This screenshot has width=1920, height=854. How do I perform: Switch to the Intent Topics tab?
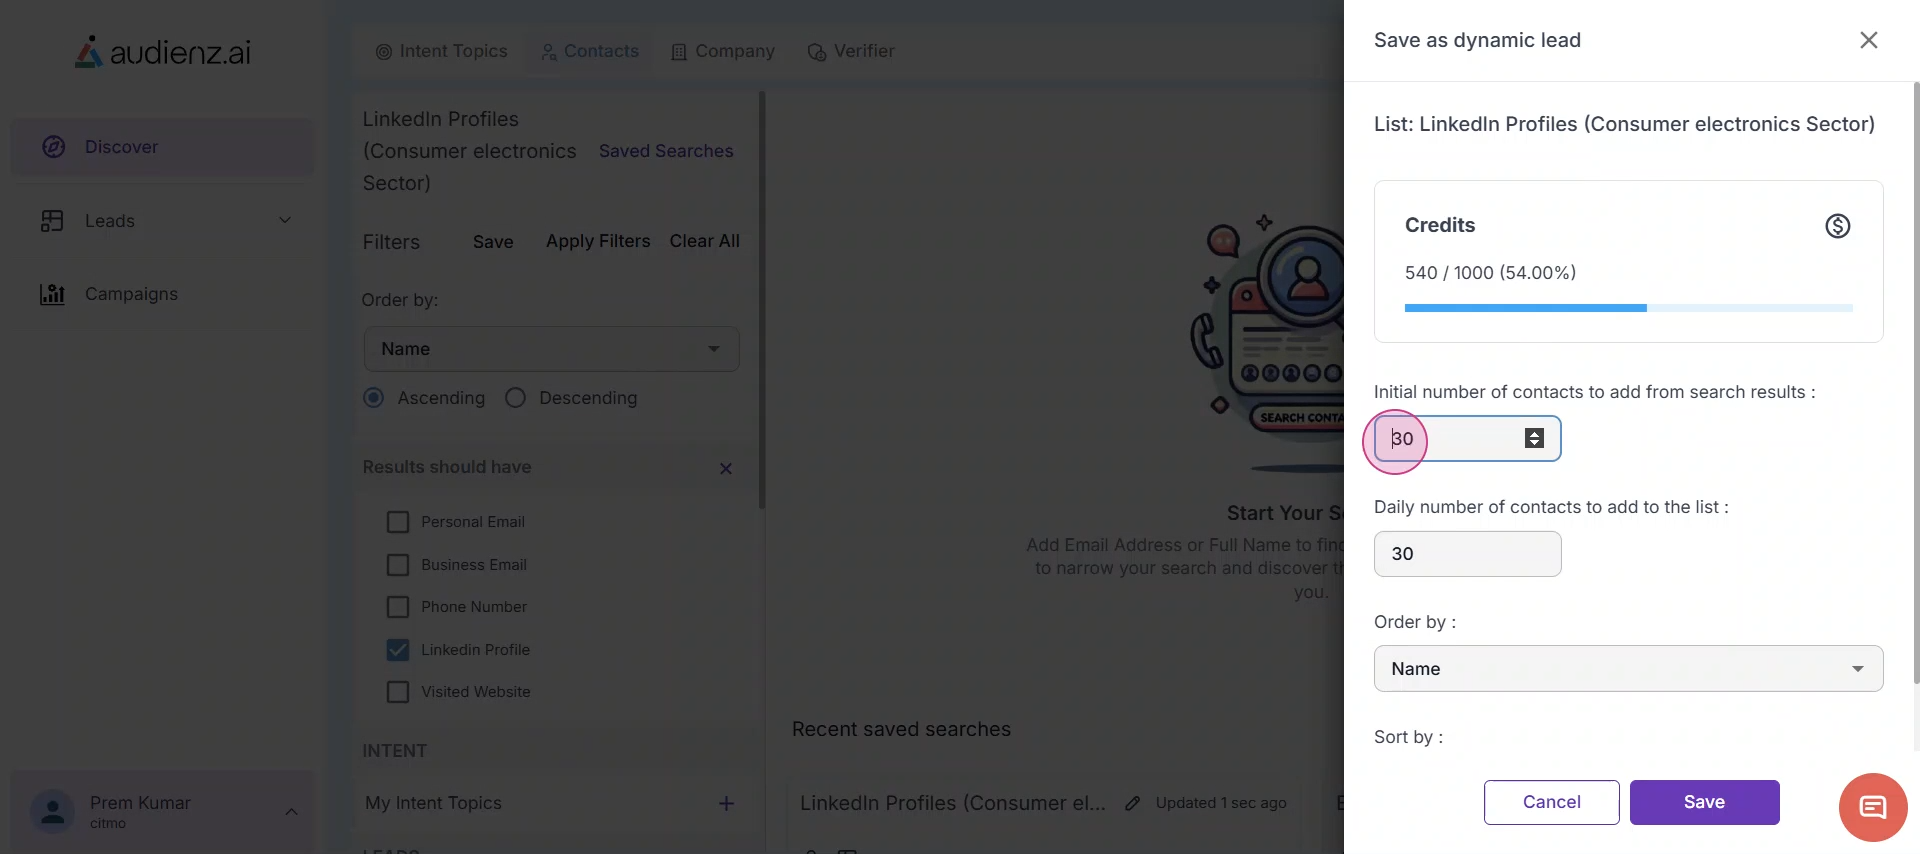pyautogui.click(x=441, y=51)
